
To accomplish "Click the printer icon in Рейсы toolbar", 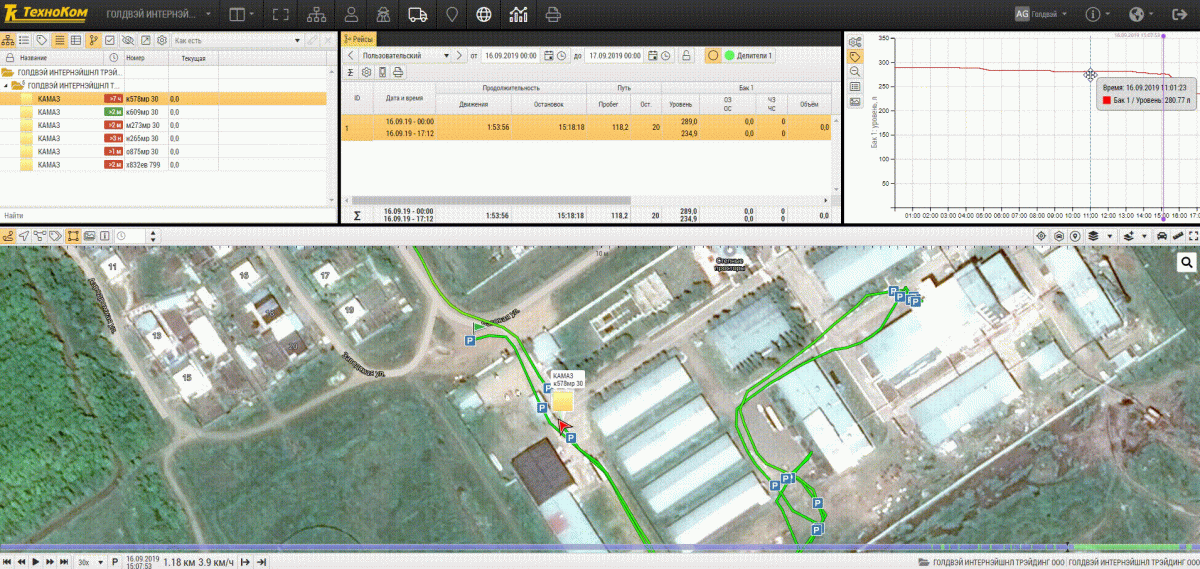I will click(x=397, y=72).
